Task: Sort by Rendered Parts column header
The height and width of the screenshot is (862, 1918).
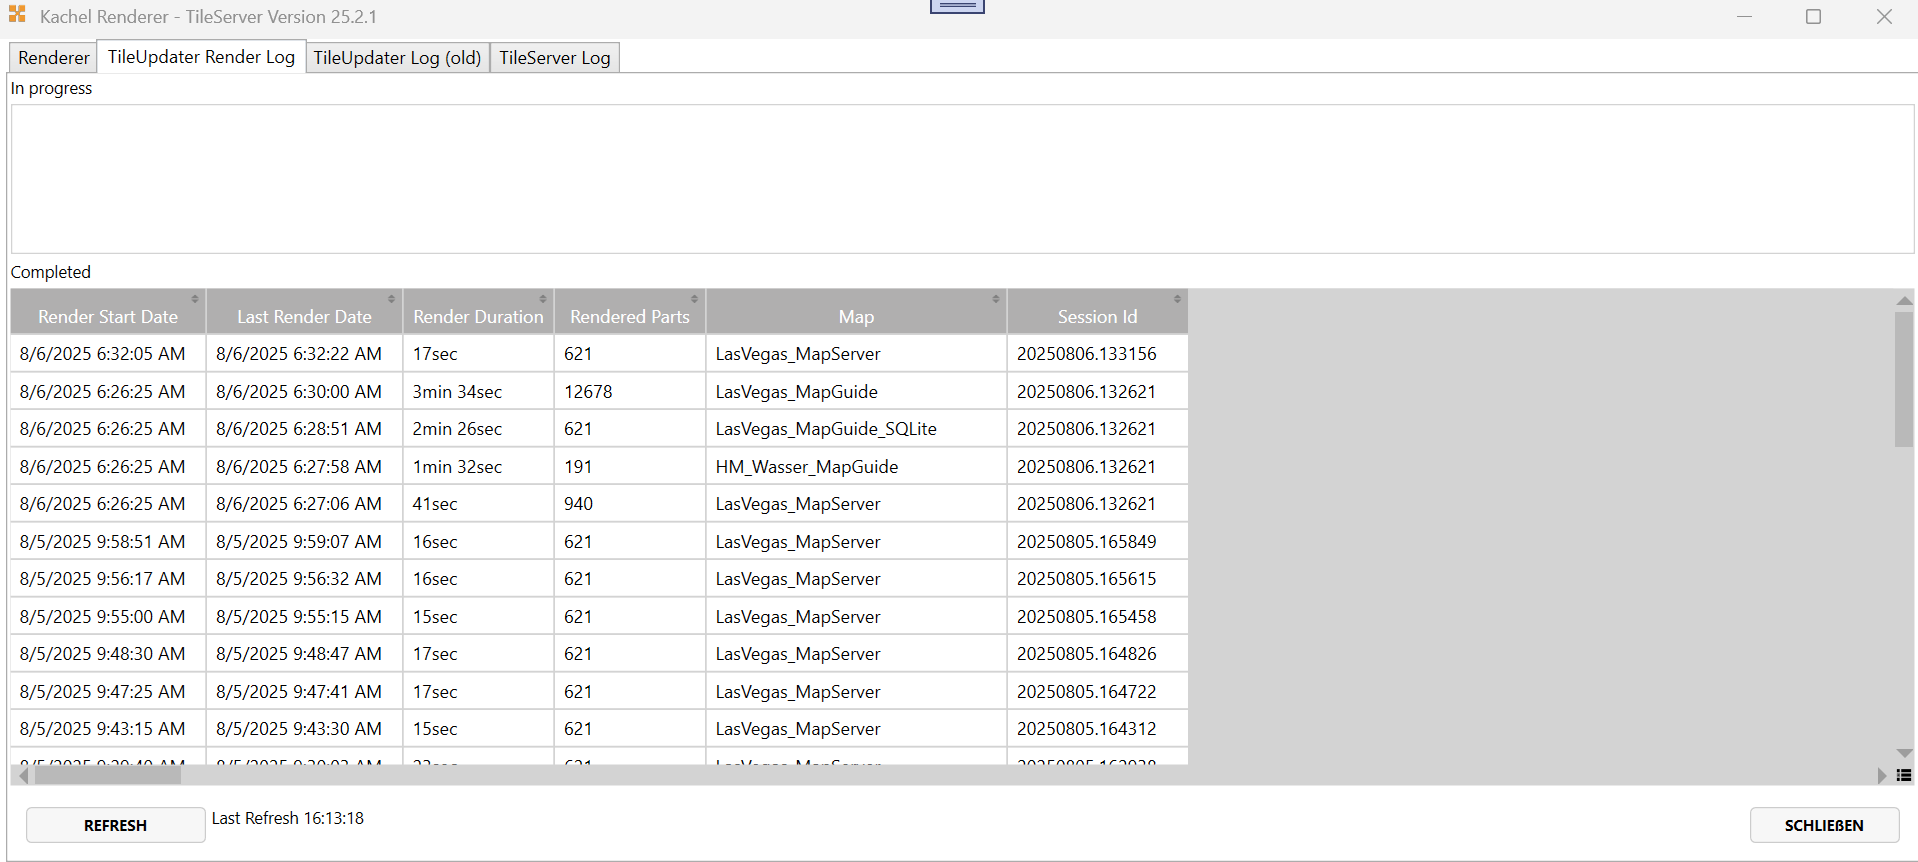Action: [630, 312]
